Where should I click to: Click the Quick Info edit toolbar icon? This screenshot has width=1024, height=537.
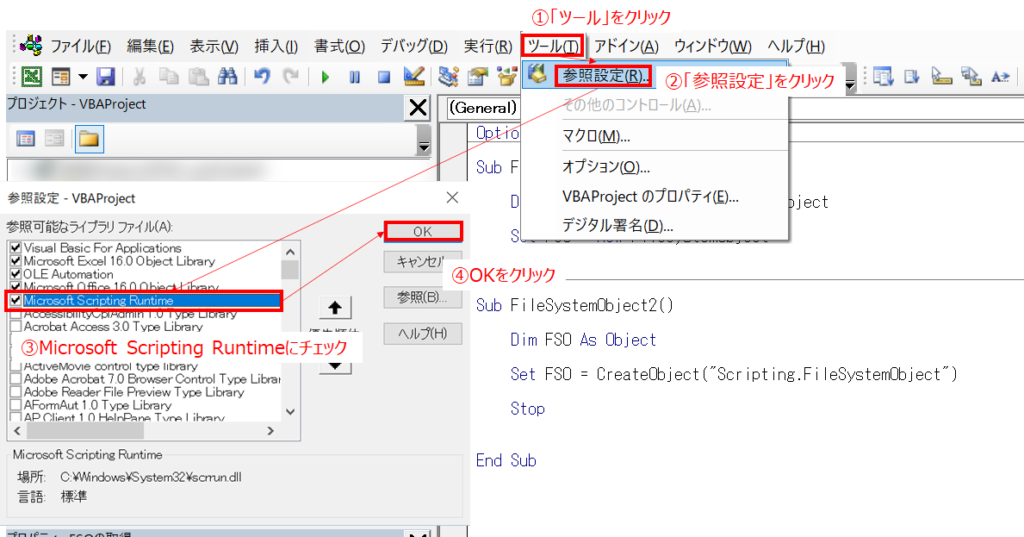941,76
